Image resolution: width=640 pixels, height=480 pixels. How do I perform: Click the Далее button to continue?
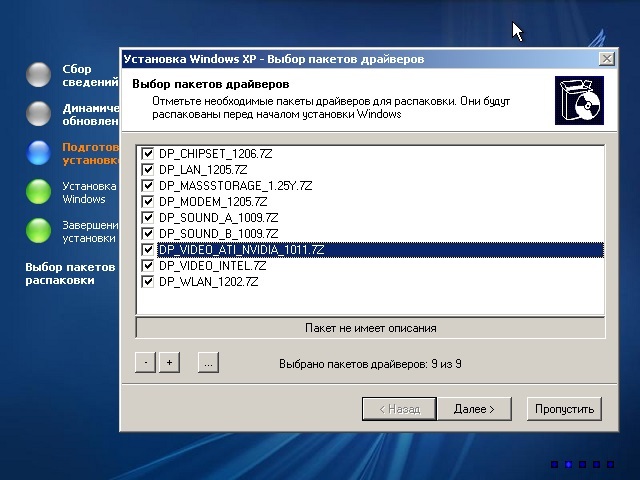[474, 409]
